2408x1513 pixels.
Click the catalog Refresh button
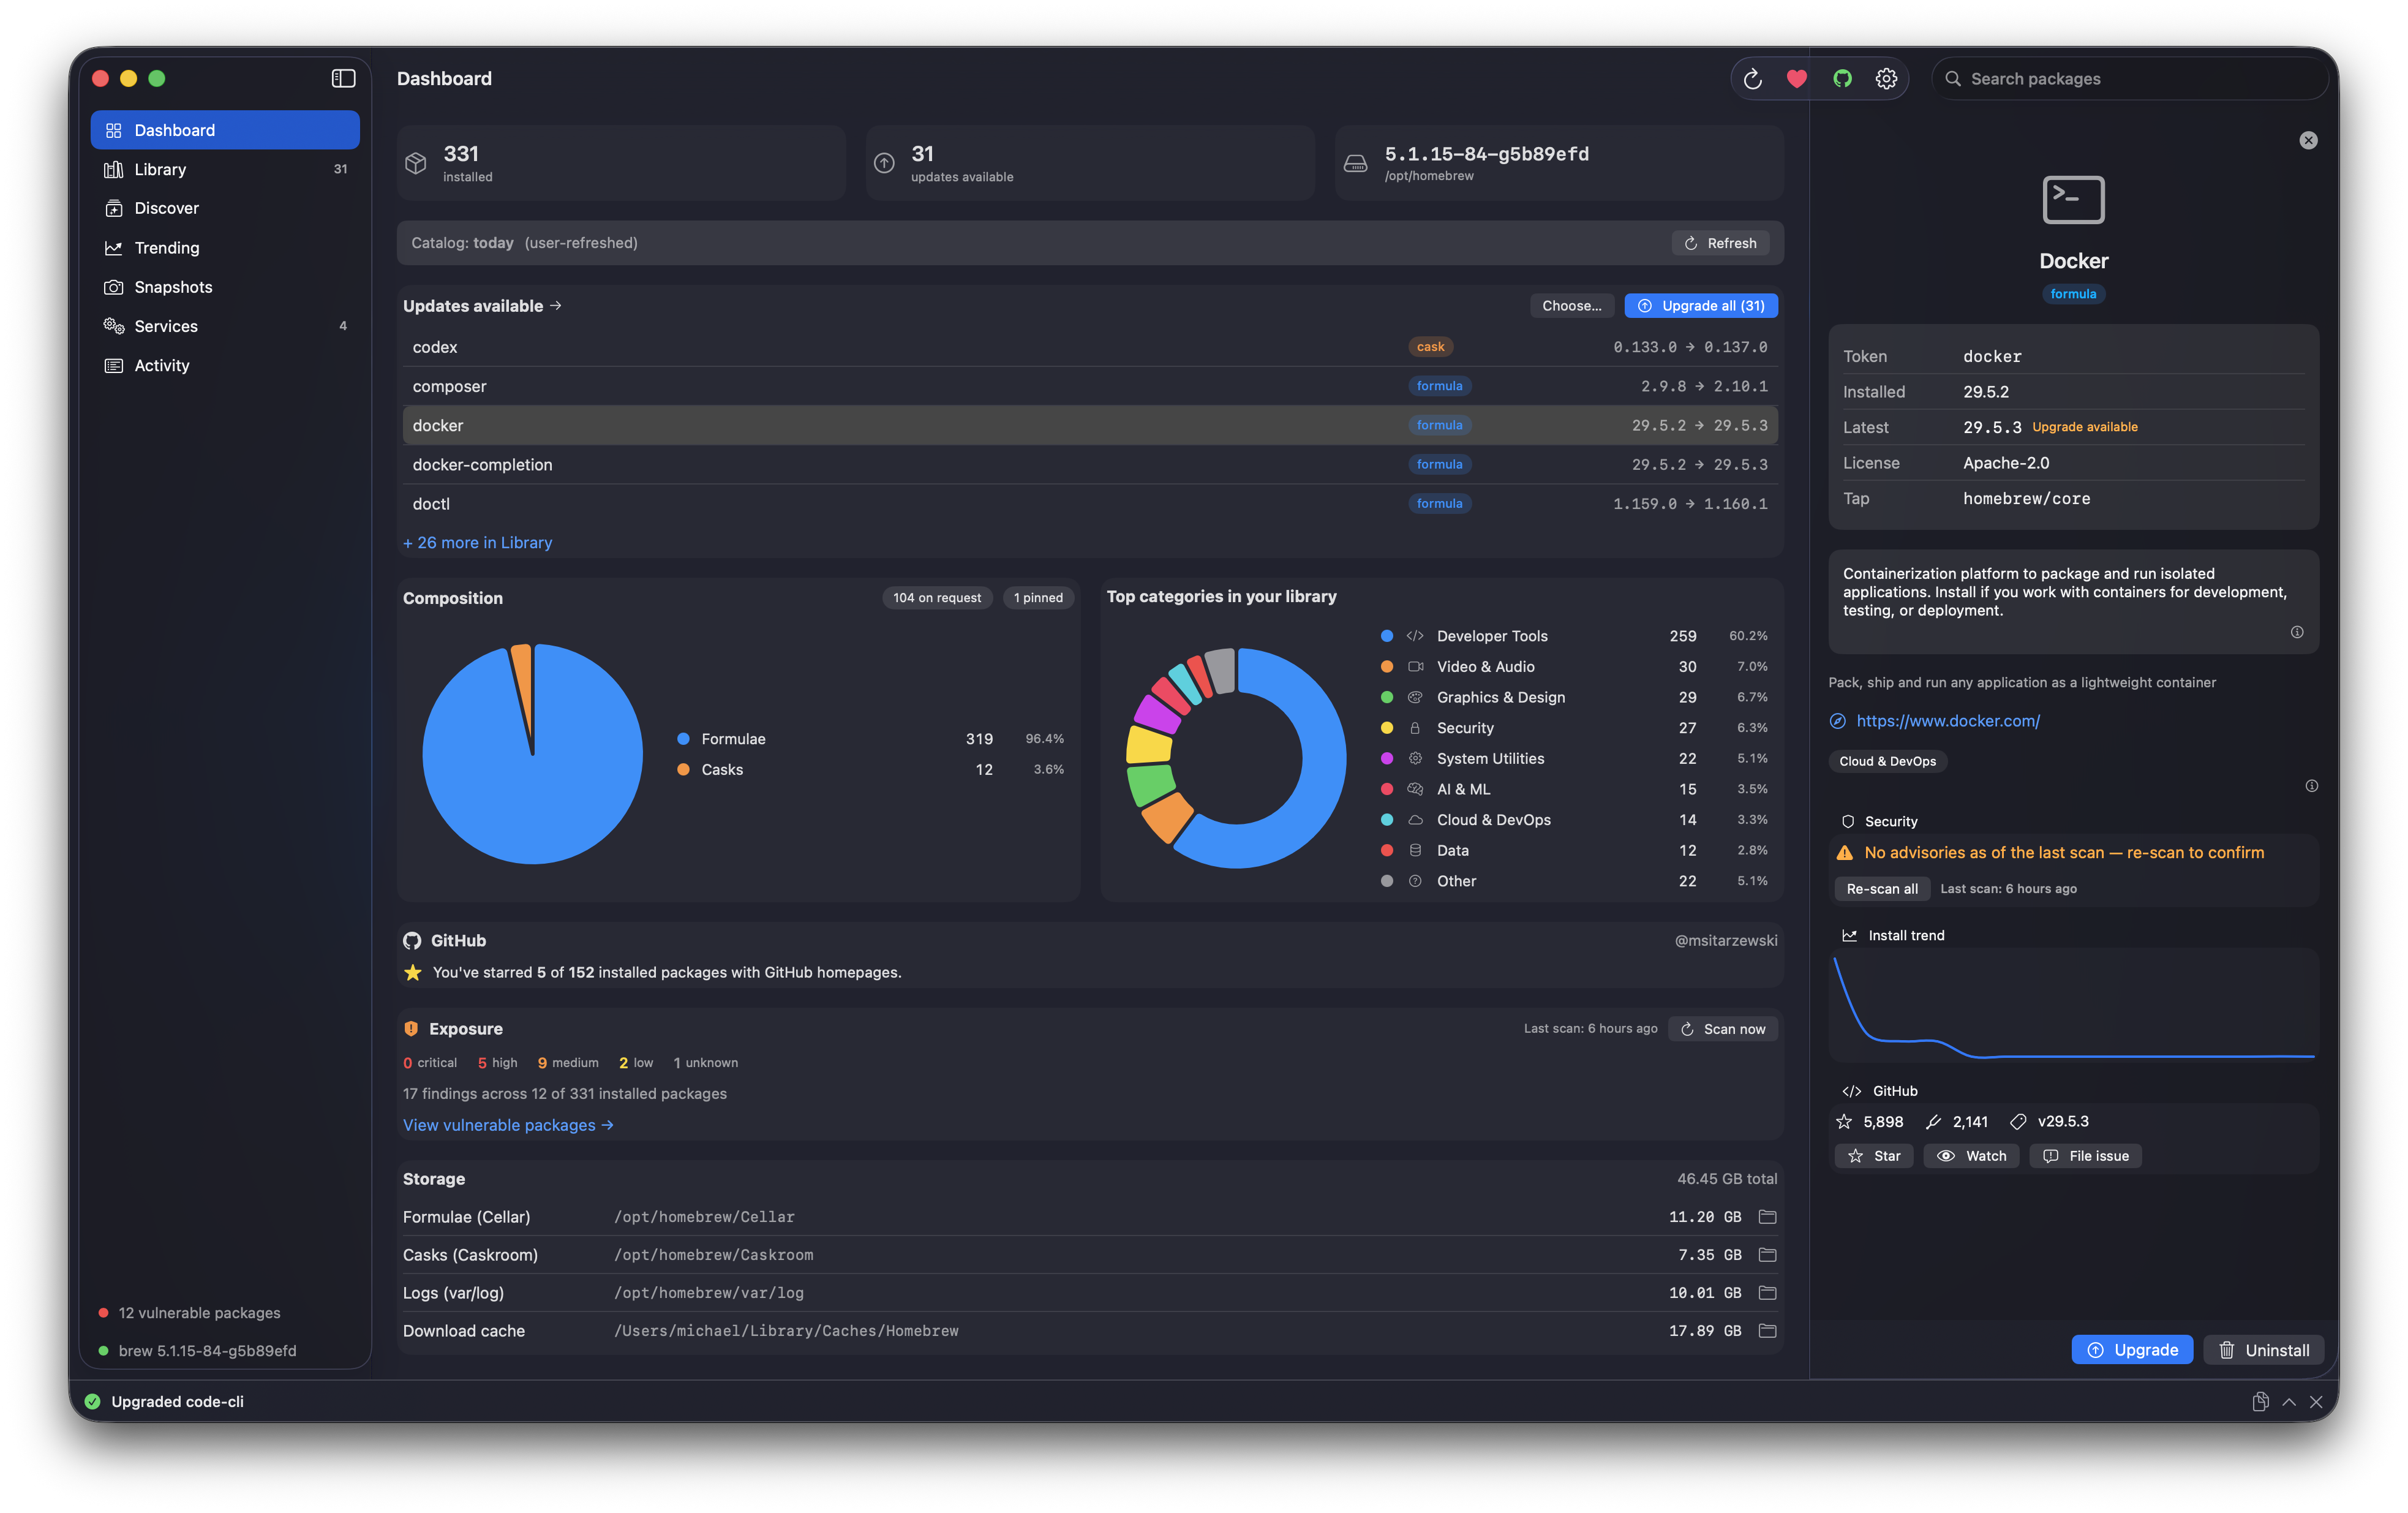point(1720,243)
